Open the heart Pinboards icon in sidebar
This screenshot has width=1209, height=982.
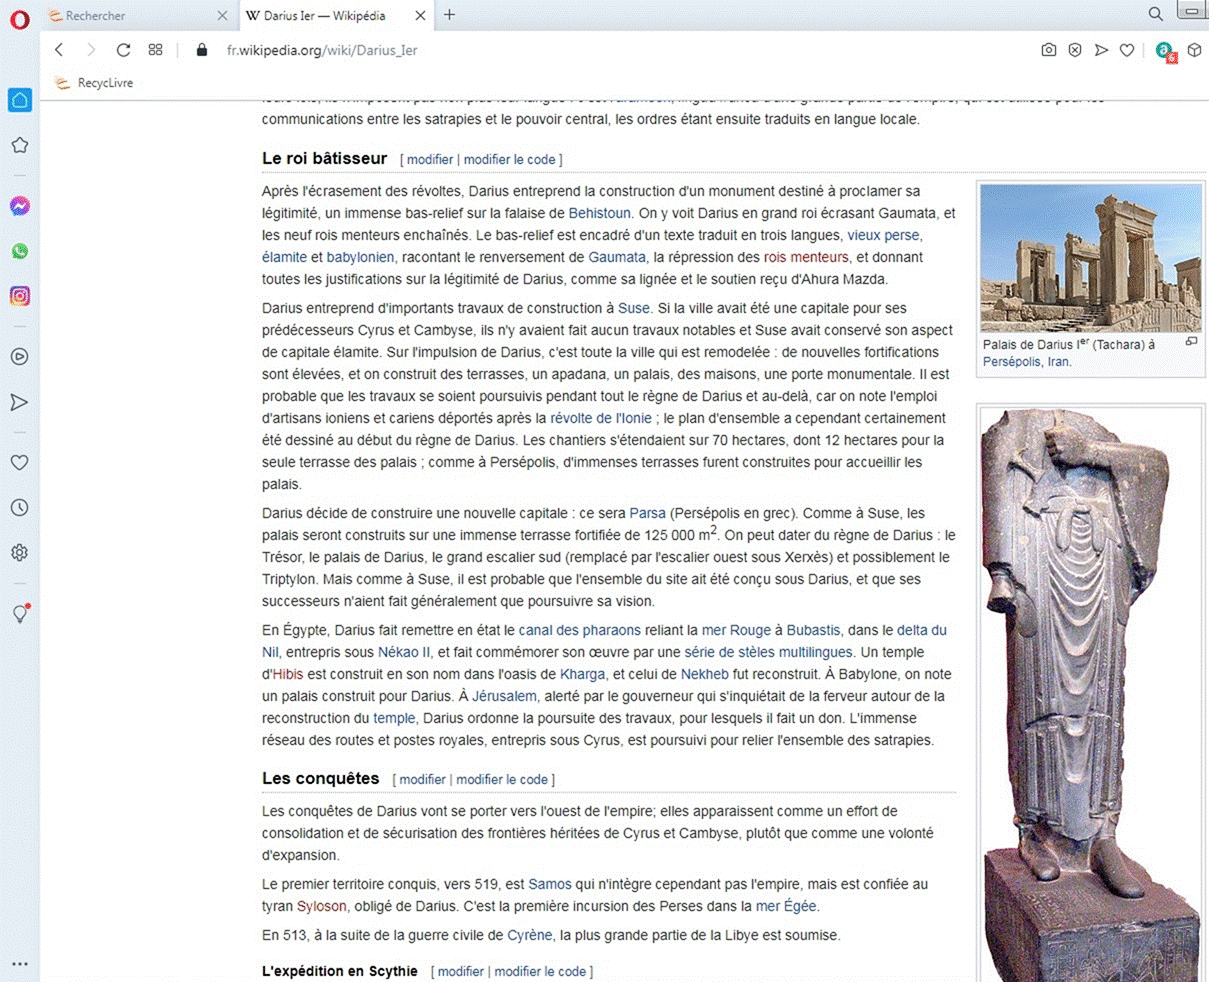click(x=20, y=463)
